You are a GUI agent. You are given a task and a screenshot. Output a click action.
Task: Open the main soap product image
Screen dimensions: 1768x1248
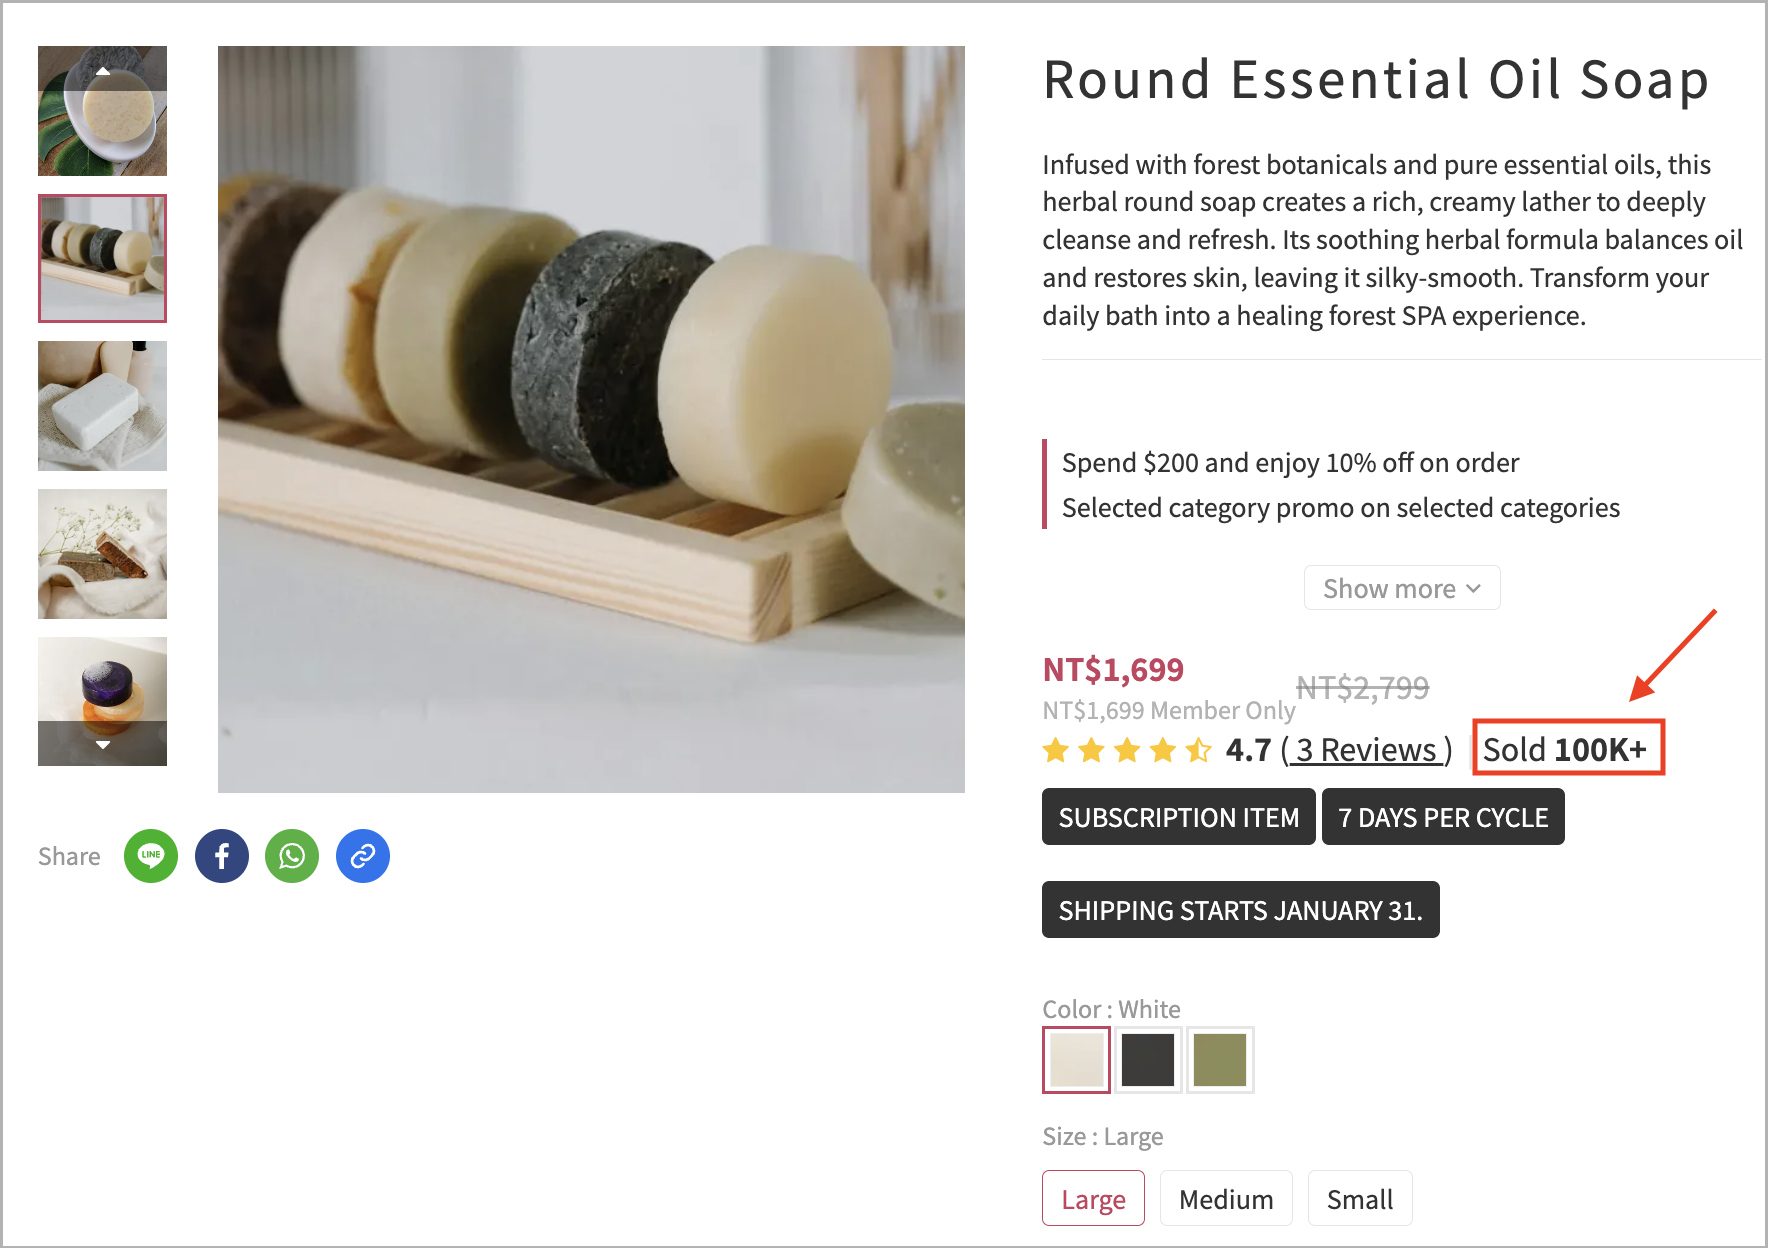point(591,419)
